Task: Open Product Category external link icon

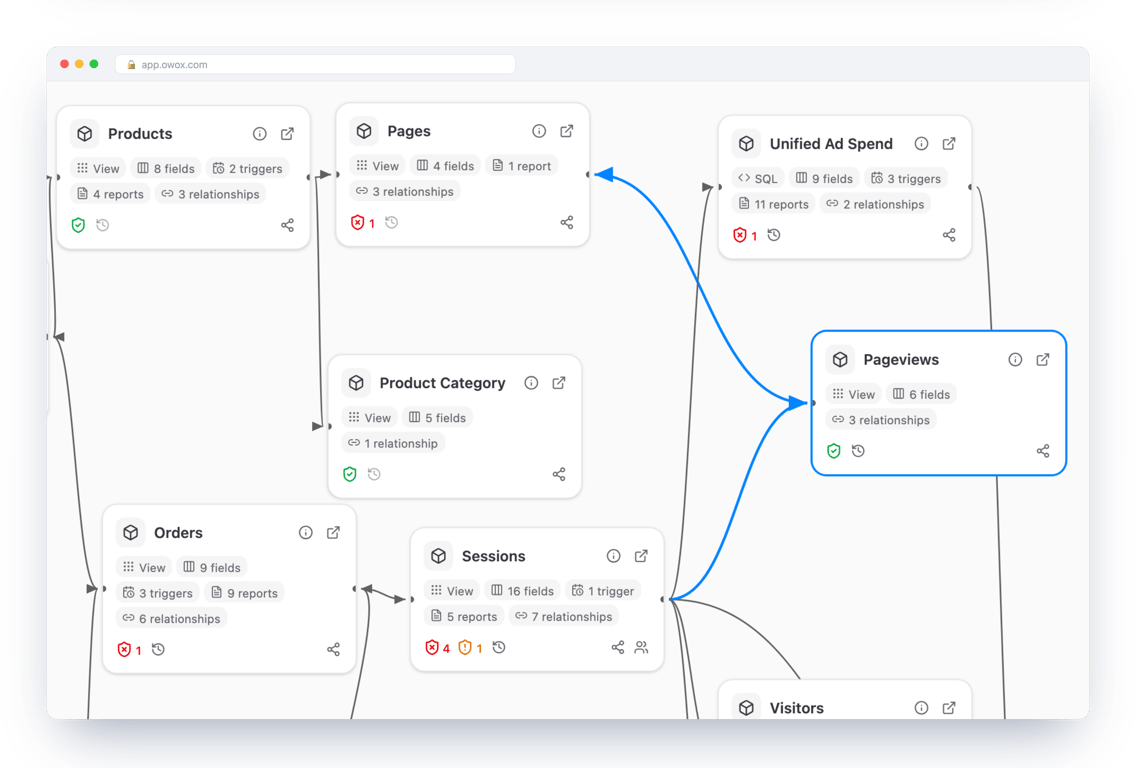Action: coord(559,383)
